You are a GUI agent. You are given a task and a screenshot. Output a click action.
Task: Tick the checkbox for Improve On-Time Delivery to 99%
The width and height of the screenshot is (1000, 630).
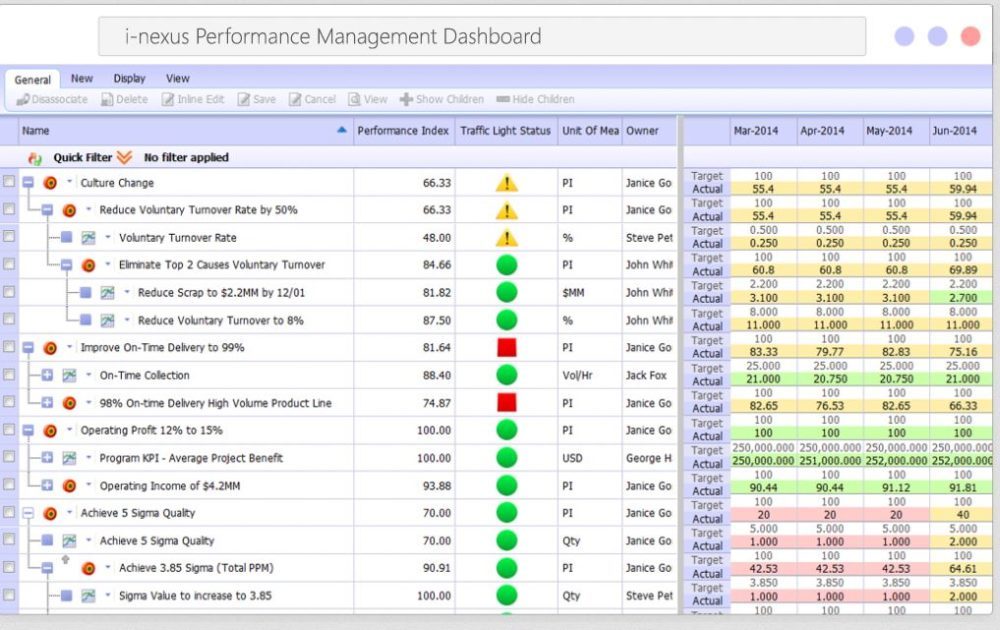click(9, 347)
